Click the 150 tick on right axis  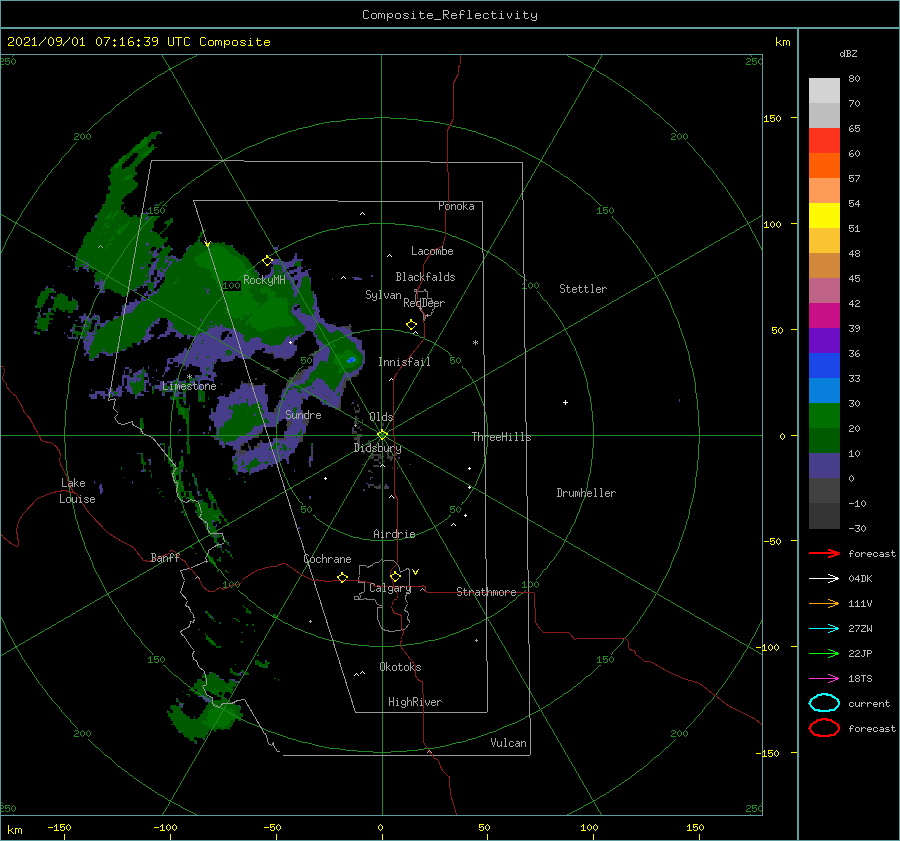tap(772, 118)
